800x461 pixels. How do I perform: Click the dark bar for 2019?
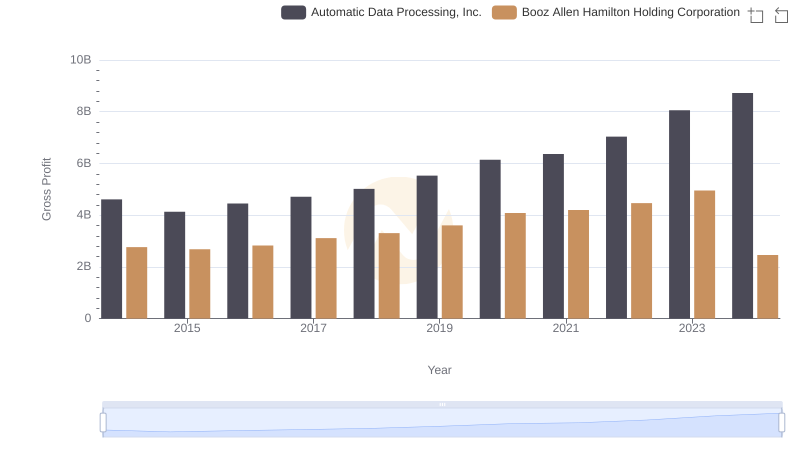427,247
